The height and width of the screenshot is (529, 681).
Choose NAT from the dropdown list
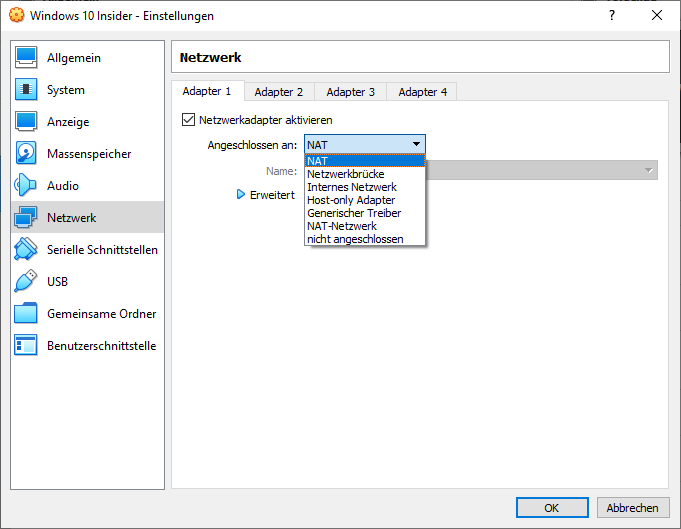365,161
